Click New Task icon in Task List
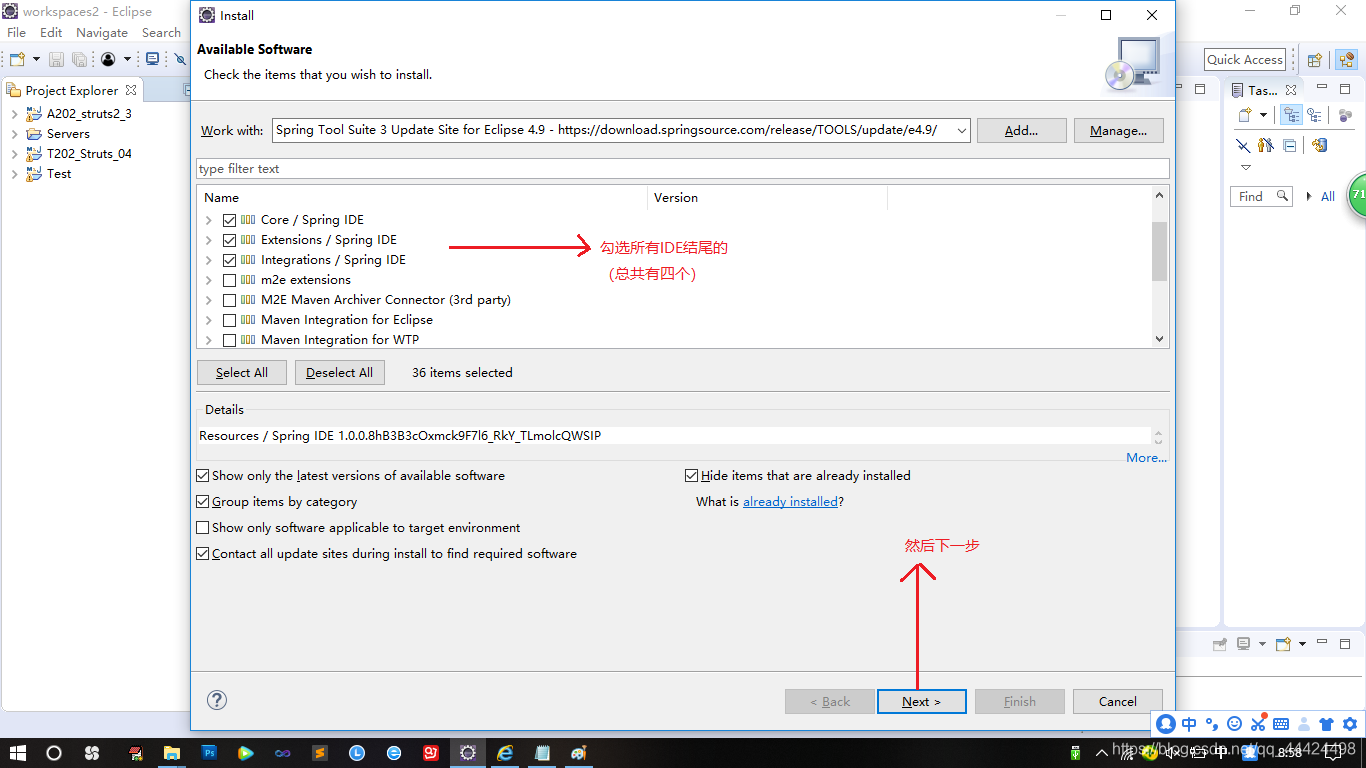1366x768 pixels. click(x=1245, y=115)
